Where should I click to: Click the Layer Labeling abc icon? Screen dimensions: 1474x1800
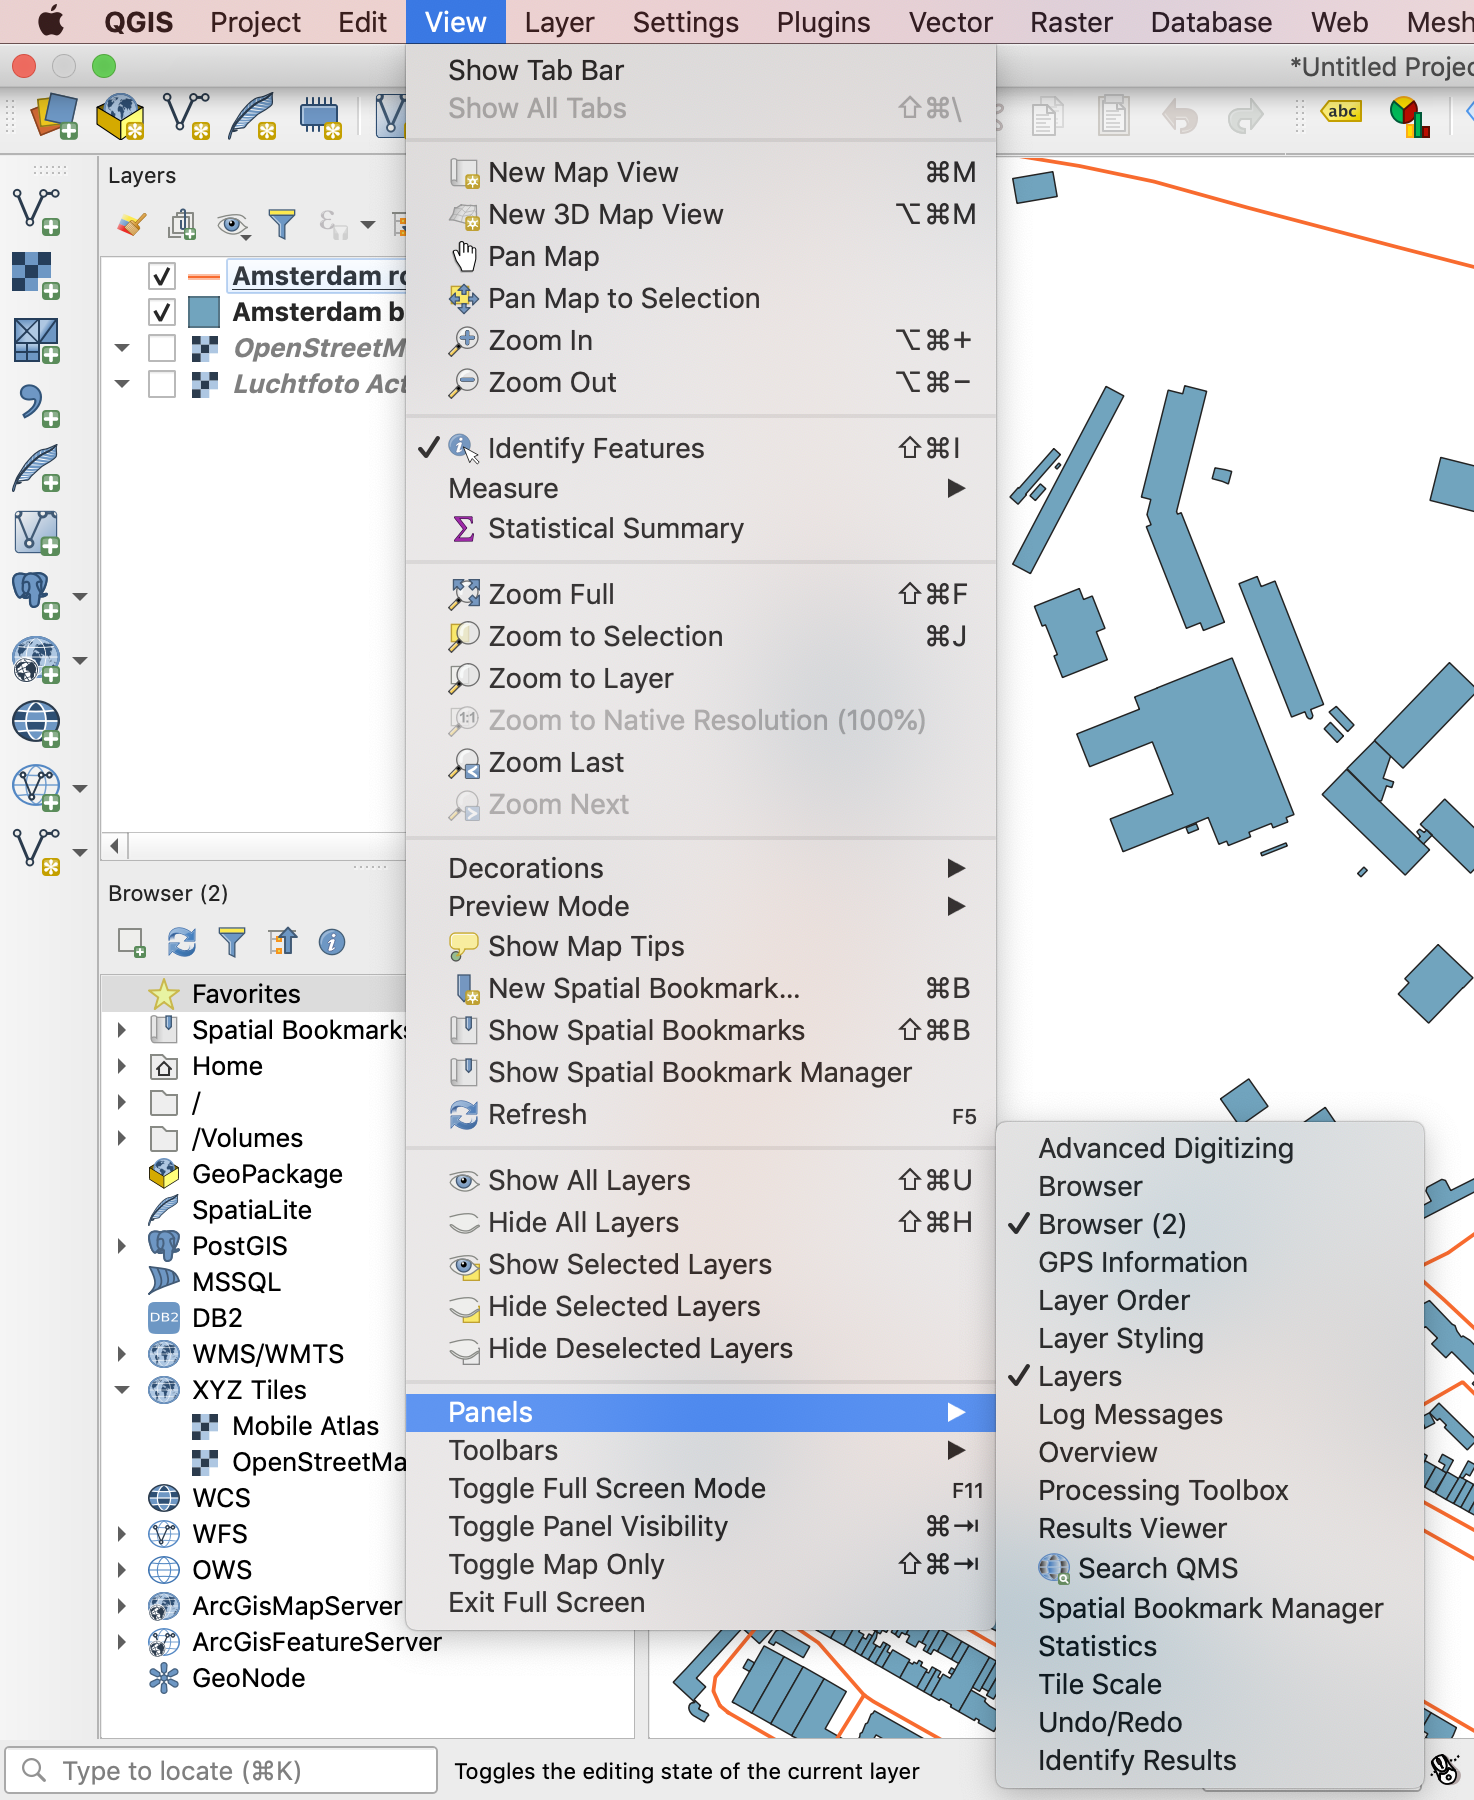(x=1341, y=112)
